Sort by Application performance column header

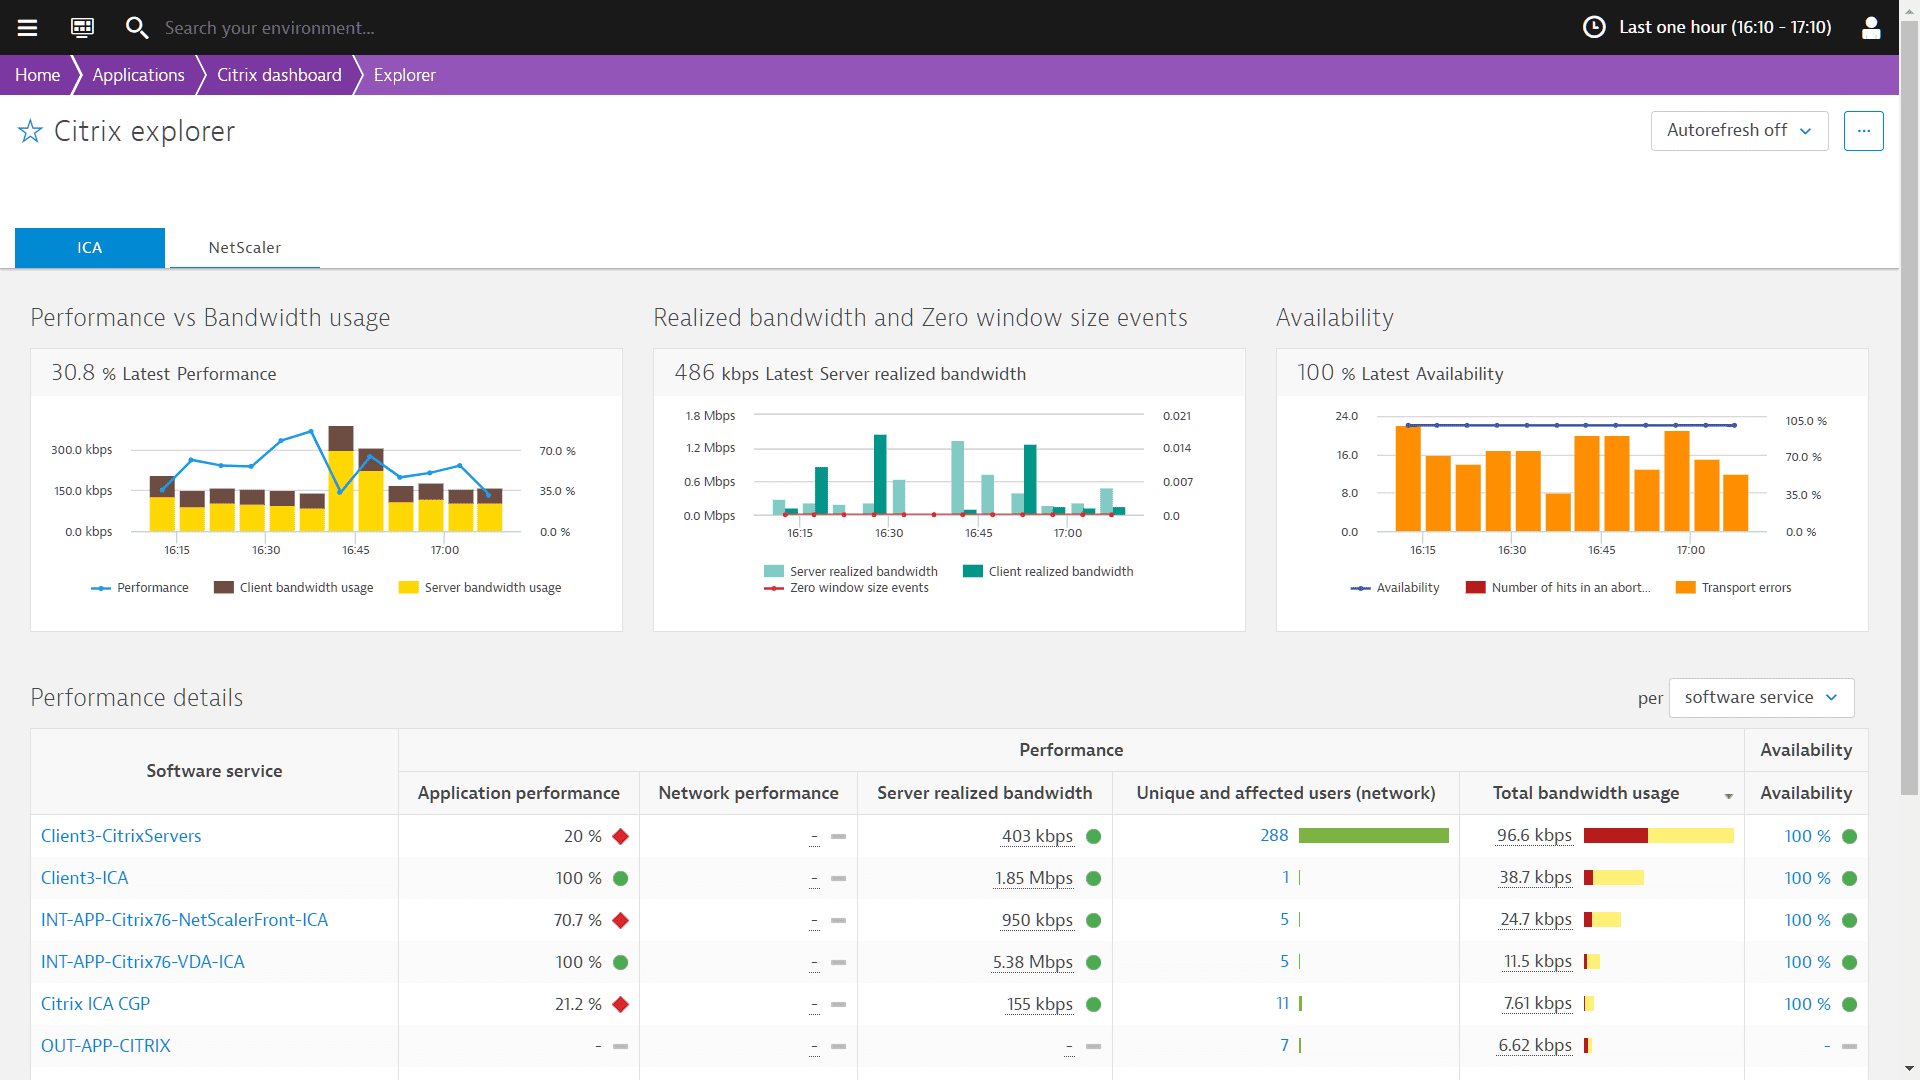pos(518,793)
